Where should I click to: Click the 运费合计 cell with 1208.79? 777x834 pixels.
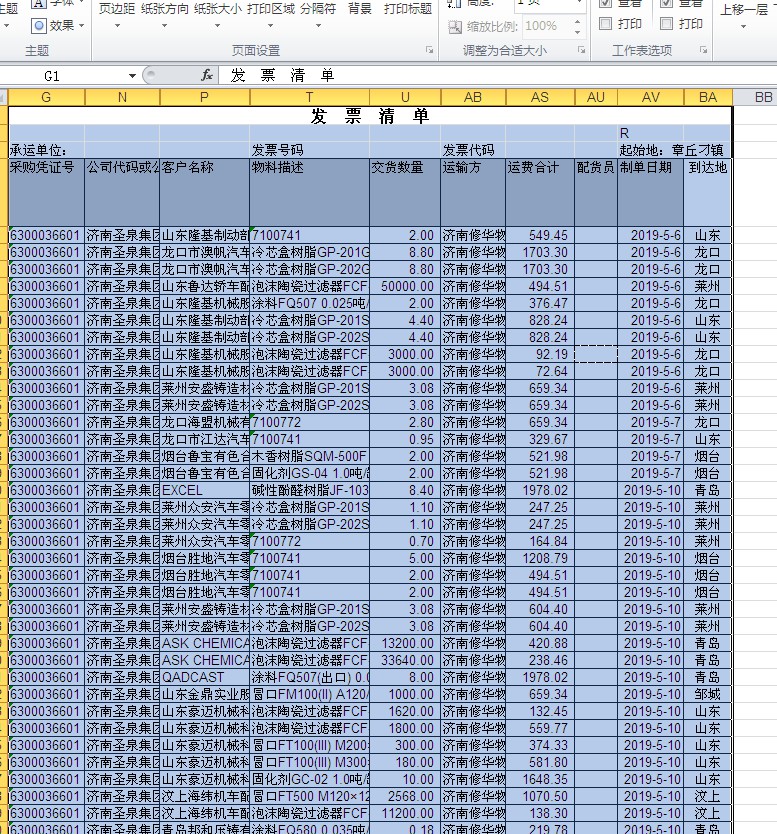(x=540, y=558)
